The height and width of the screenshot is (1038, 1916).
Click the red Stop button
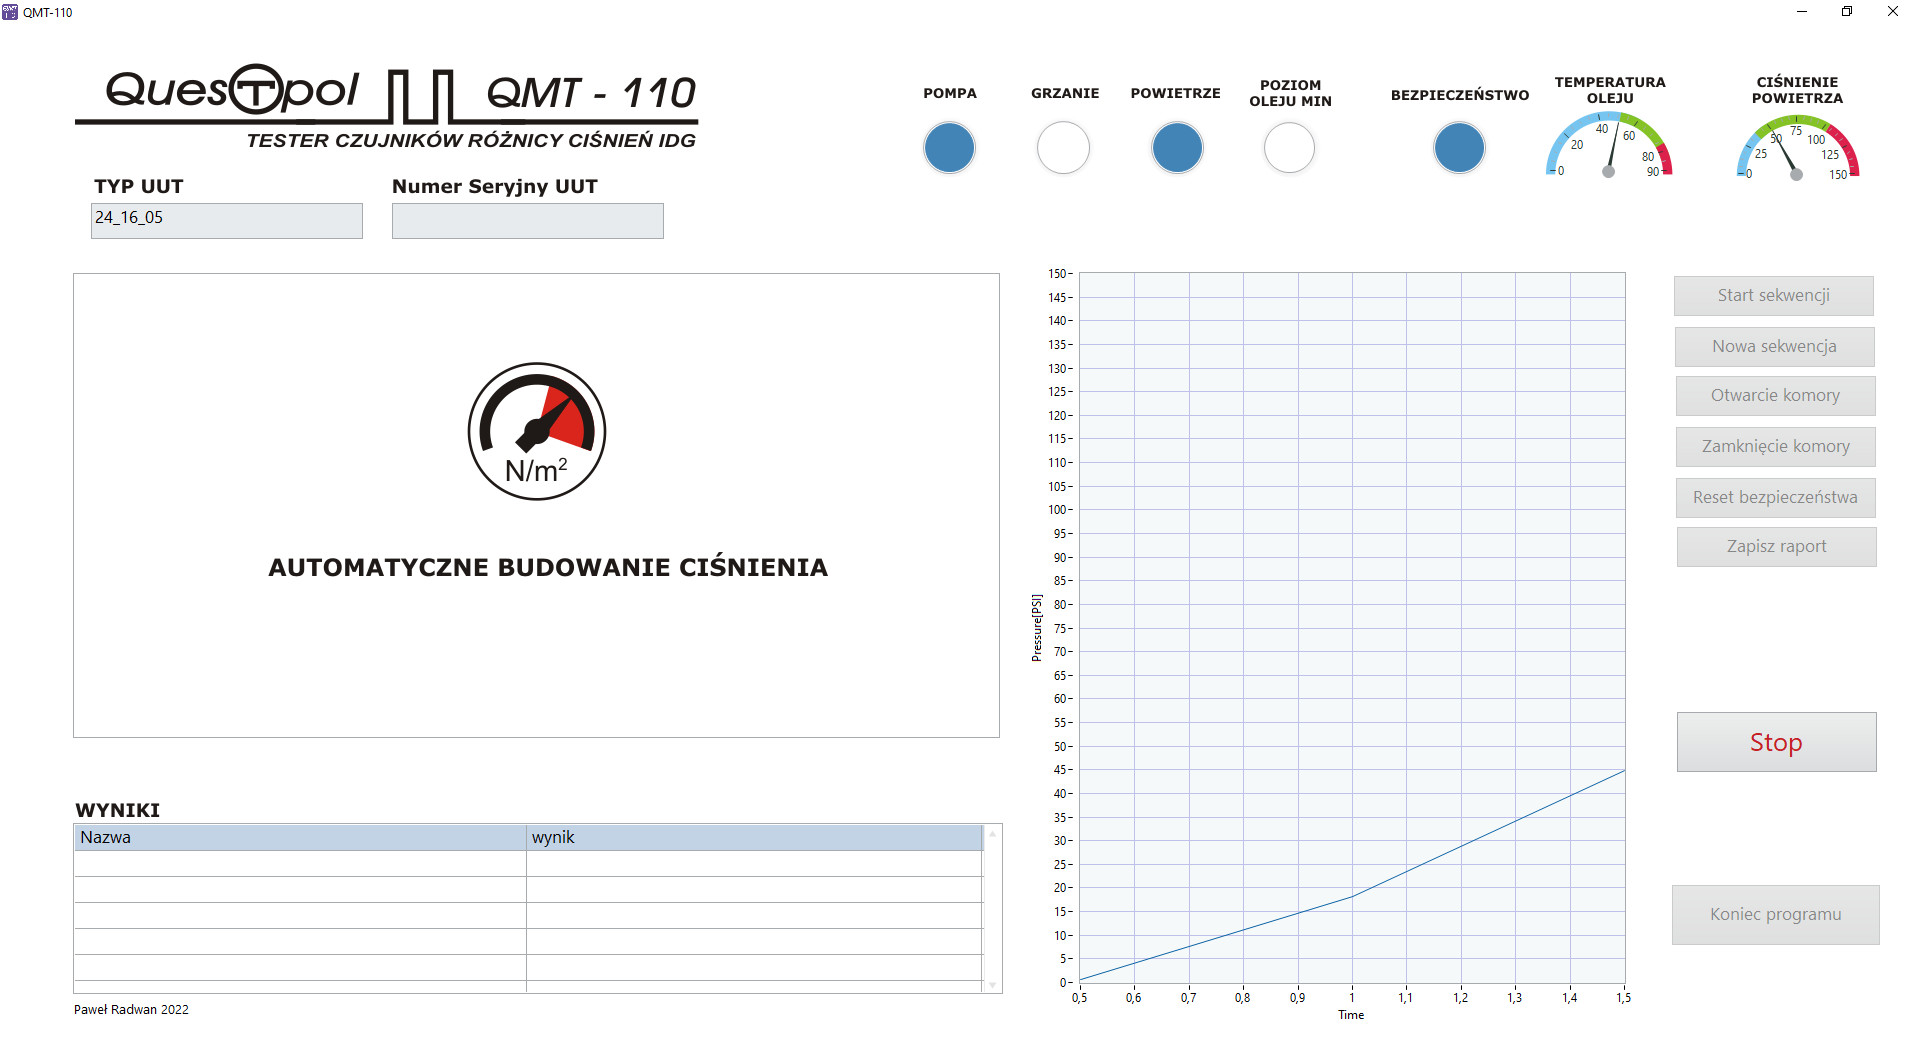[1777, 742]
